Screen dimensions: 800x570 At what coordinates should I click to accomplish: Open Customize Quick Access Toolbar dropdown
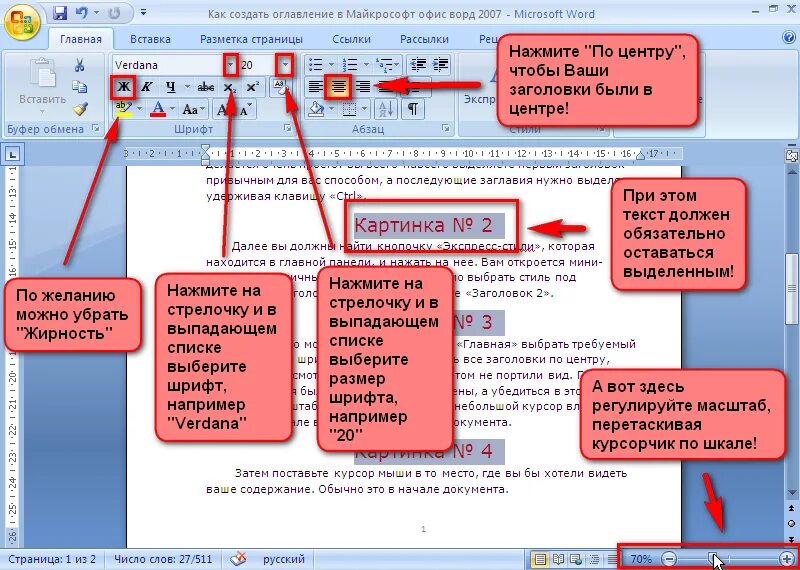pyautogui.click(x=143, y=13)
